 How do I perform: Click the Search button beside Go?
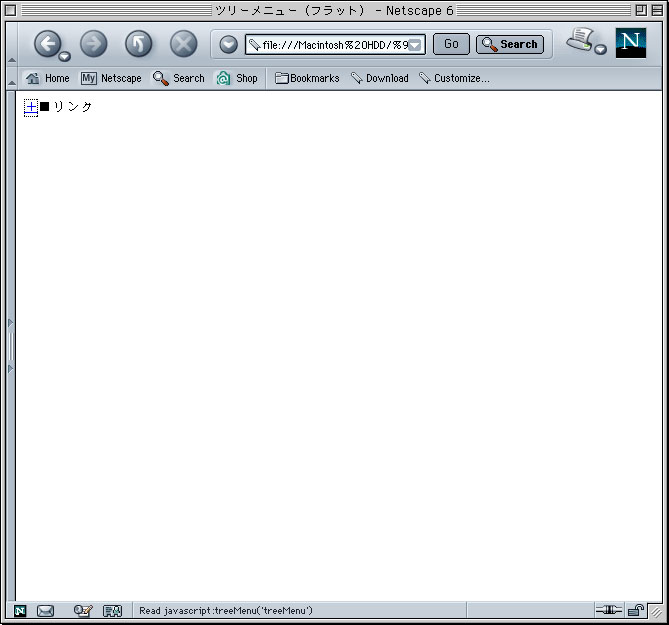point(510,44)
